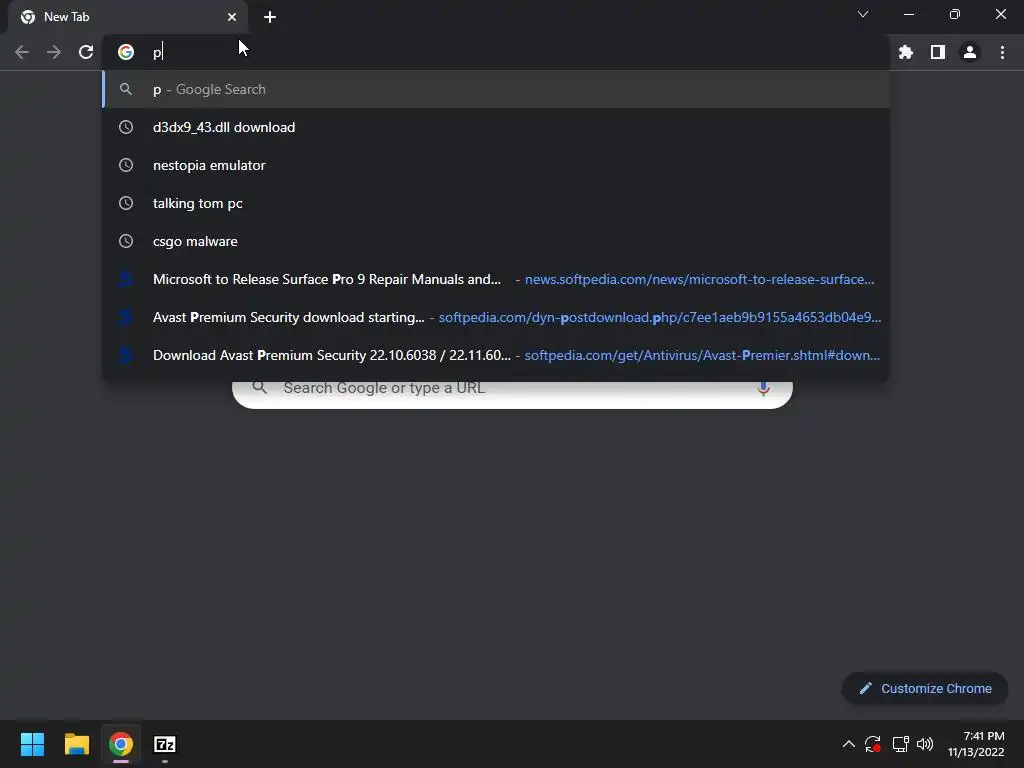Click the Softpedia favicon beside the Surface Pro 9 result
This screenshot has height=768, width=1024.
(126, 280)
